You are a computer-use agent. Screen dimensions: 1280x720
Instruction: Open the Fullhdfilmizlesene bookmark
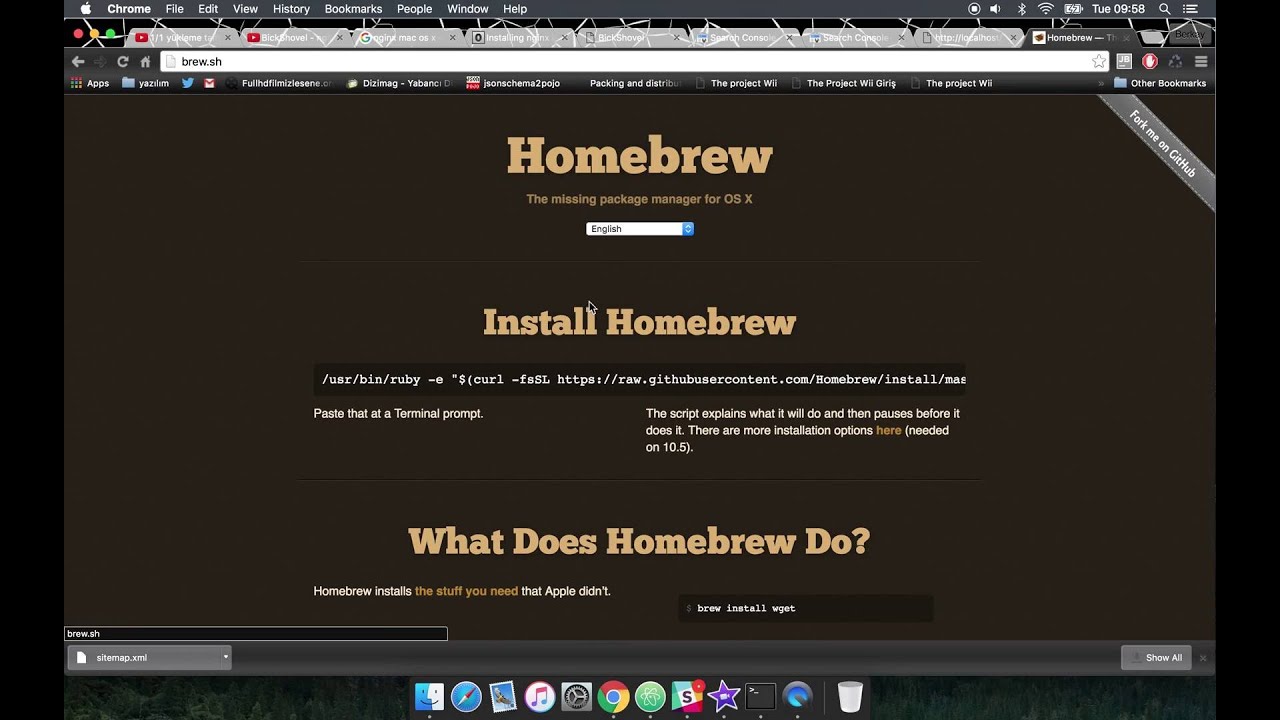click(x=278, y=83)
